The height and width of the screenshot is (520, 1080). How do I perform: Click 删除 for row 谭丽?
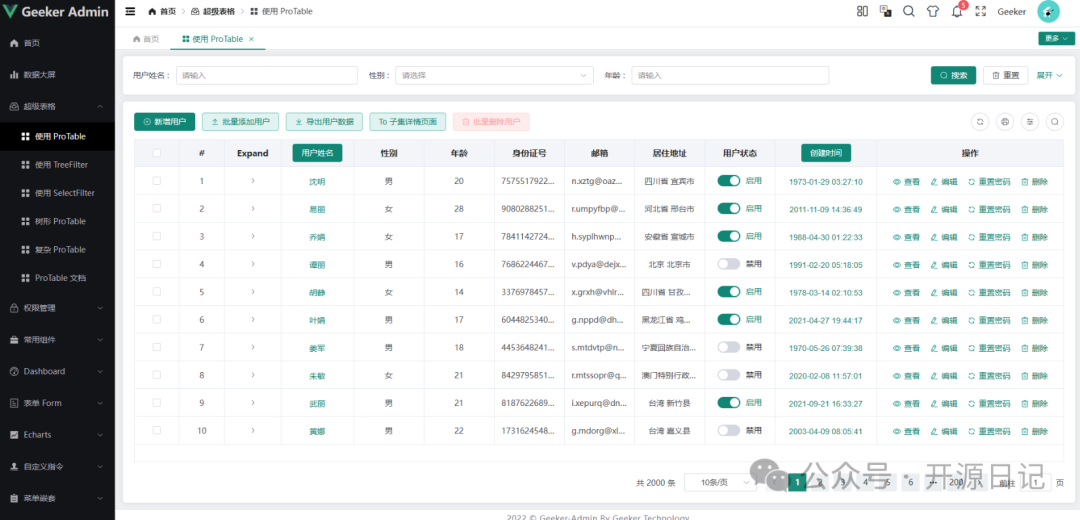(x=1035, y=264)
